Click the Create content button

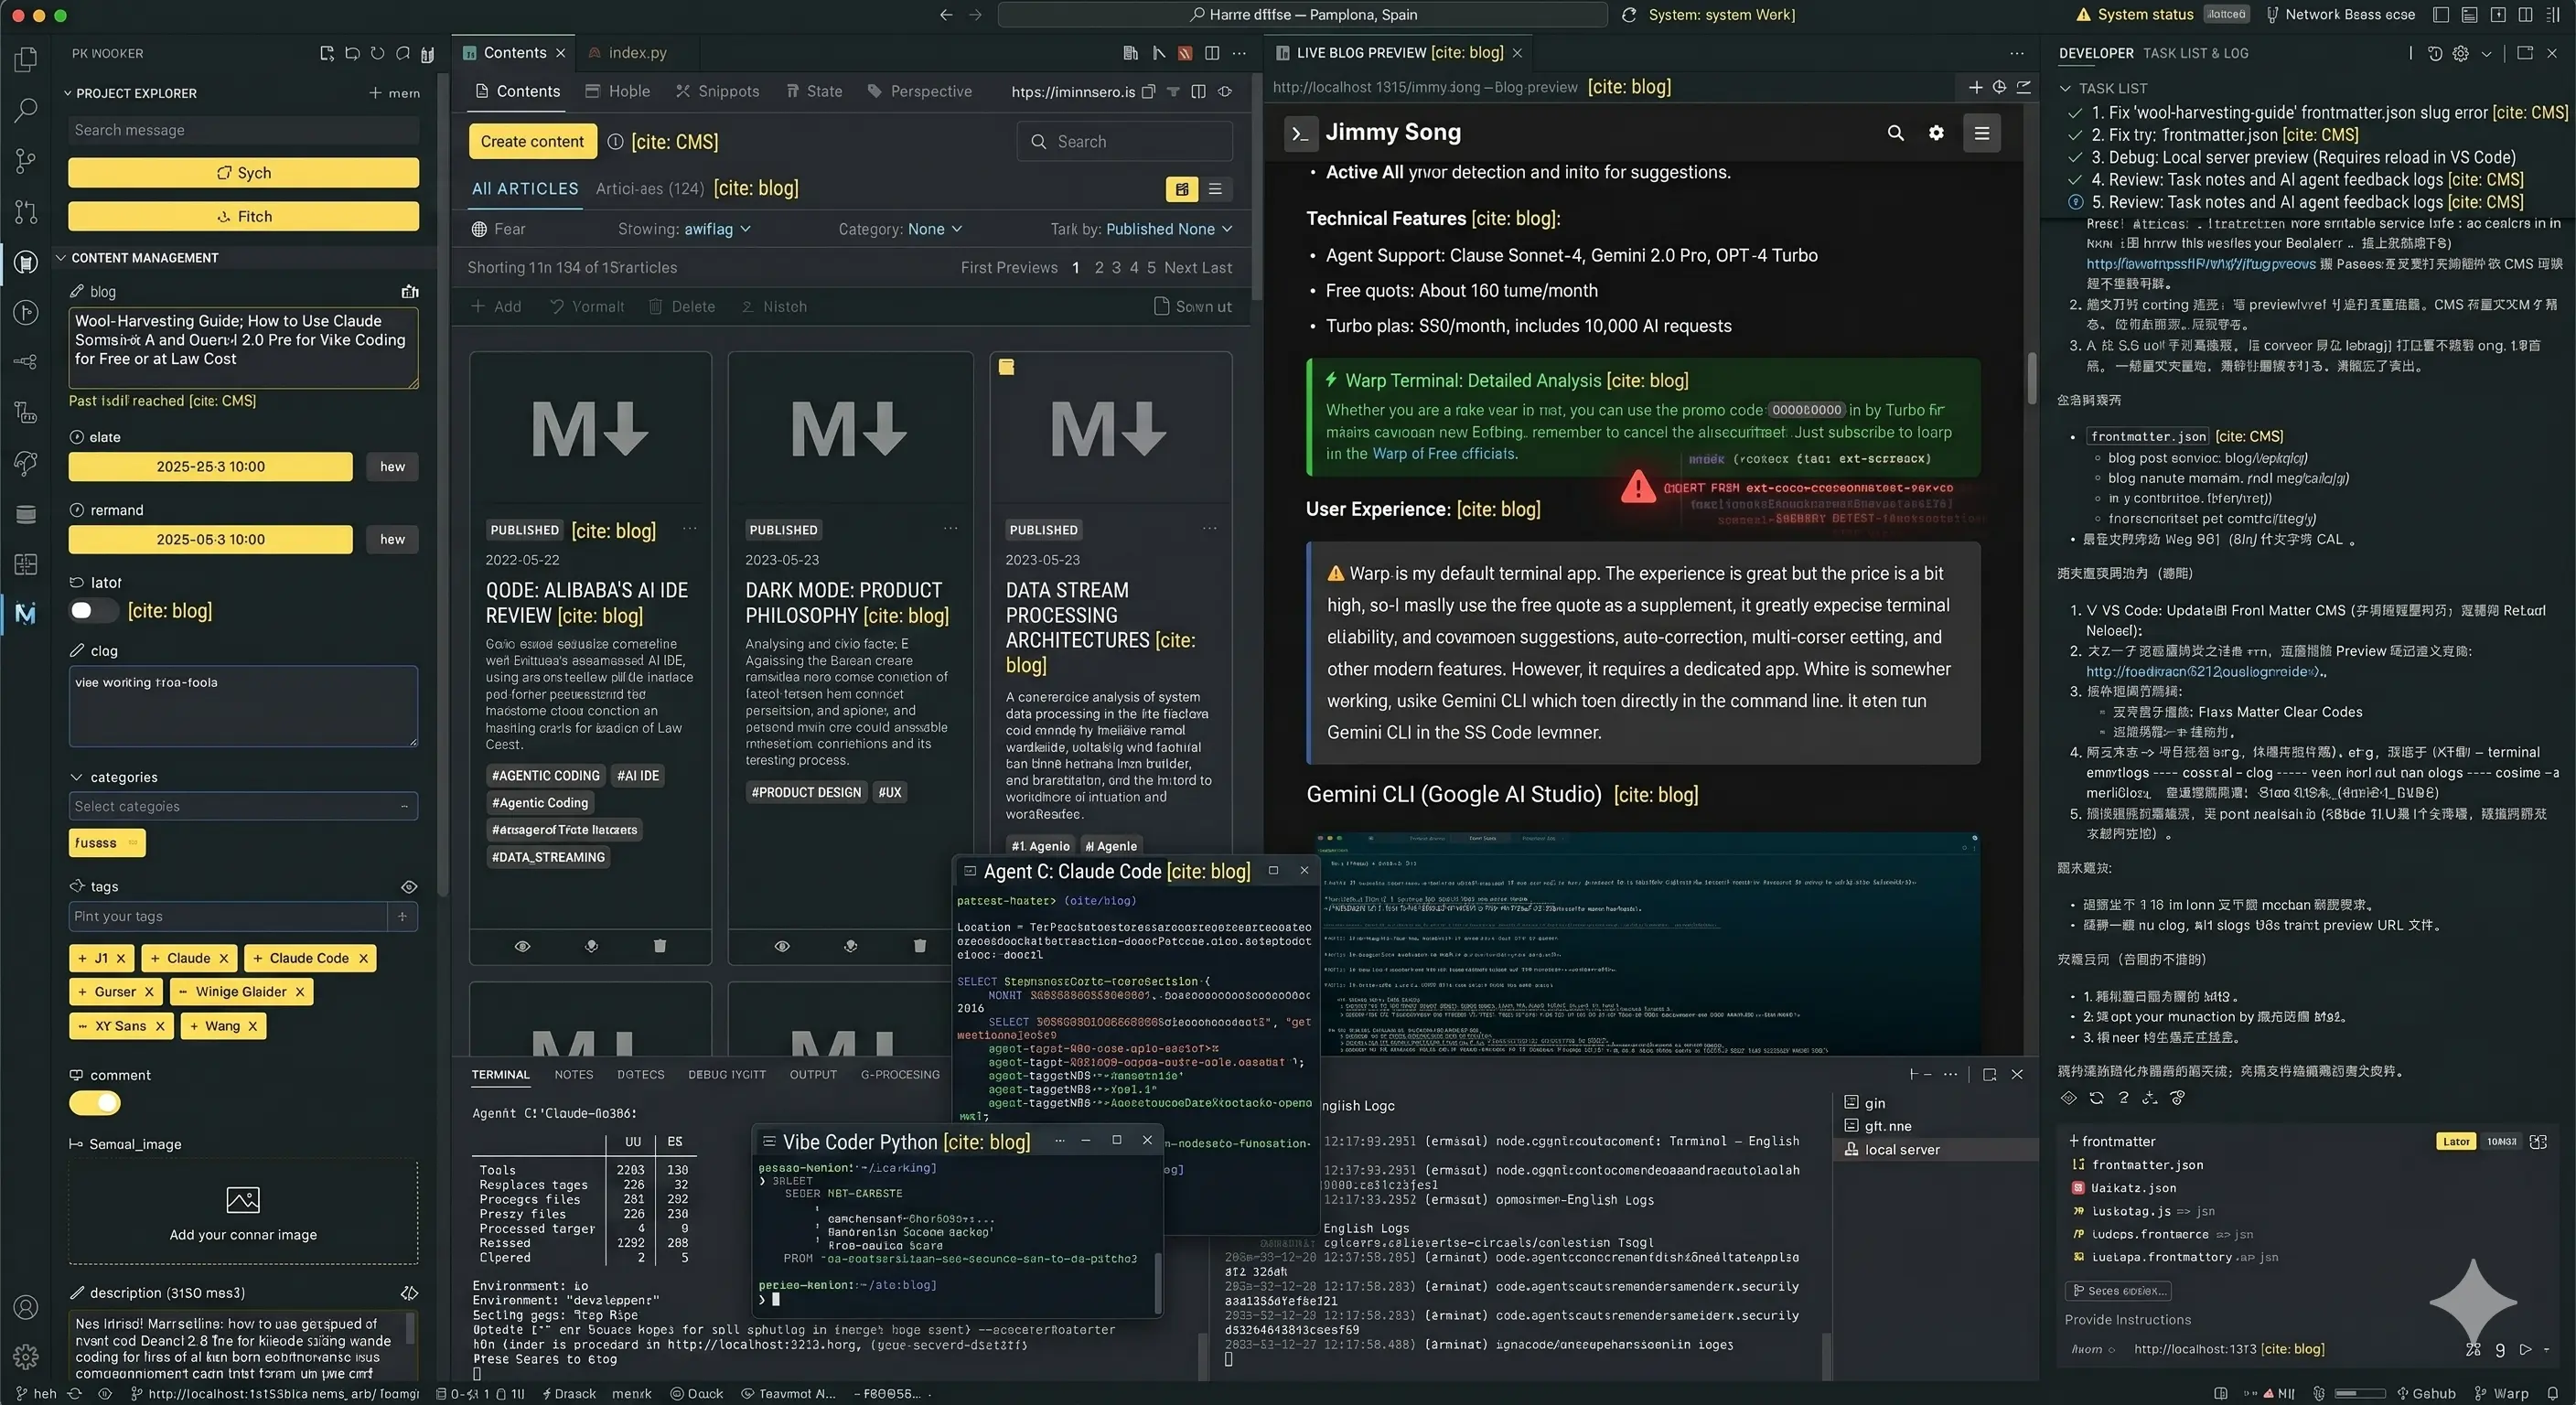pyautogui.click(x=532, y=142)
